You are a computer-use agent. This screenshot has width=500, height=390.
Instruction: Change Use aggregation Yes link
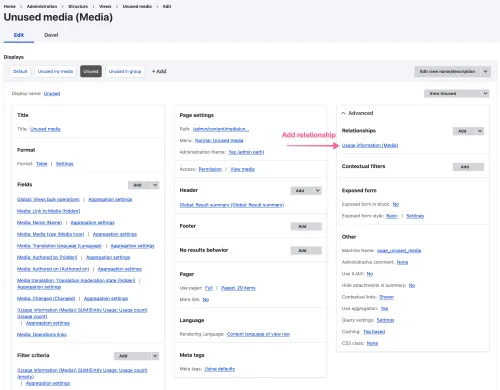point(384,309)
